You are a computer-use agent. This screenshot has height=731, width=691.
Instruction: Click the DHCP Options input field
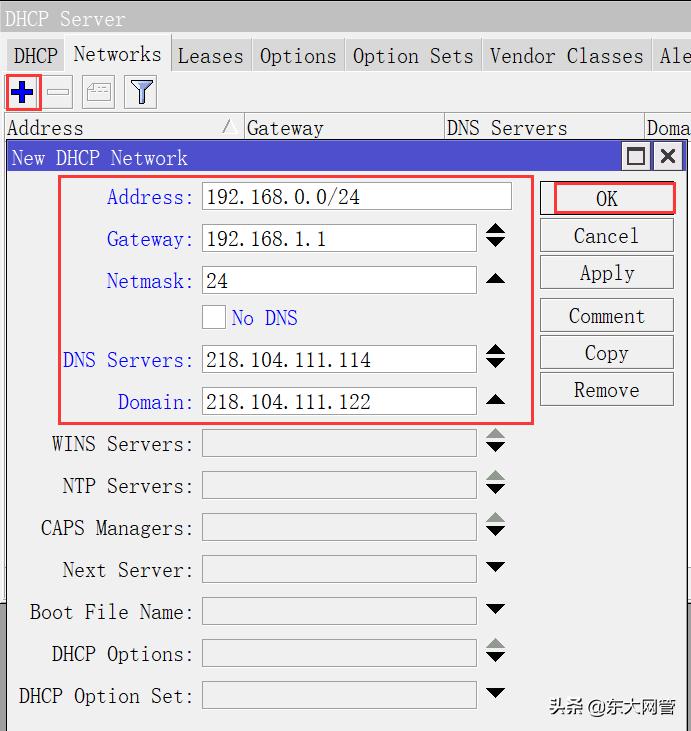coord(339,653)
